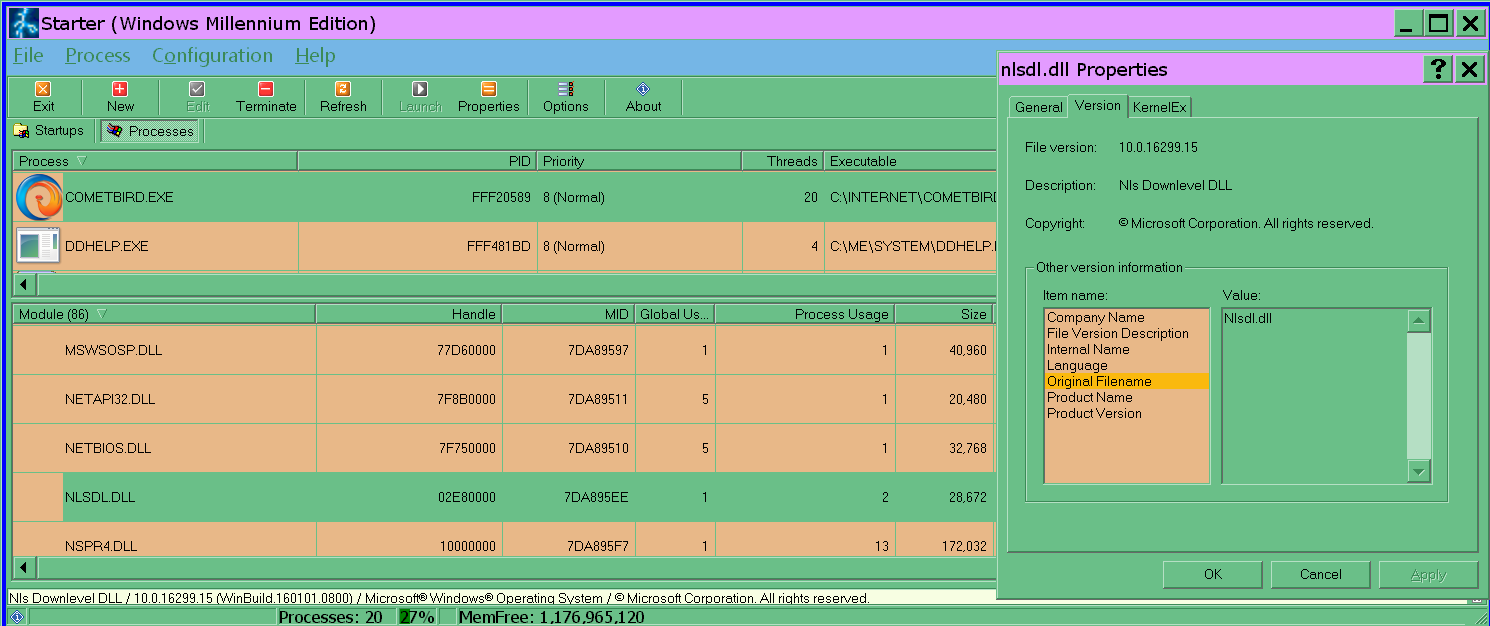Select the NSPR4.DLL module row

[503, 540]
